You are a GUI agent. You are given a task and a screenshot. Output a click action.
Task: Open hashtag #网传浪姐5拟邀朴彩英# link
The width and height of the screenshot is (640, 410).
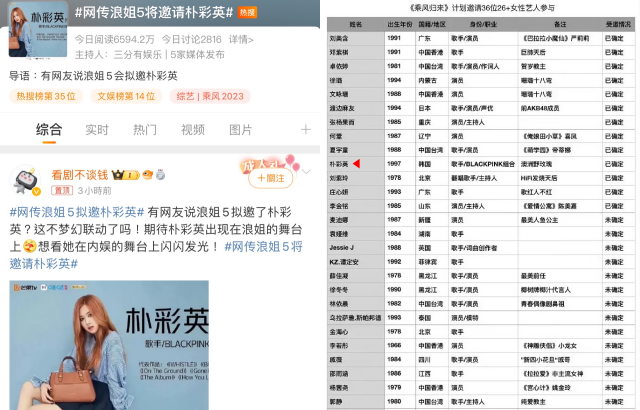(77, 212)
